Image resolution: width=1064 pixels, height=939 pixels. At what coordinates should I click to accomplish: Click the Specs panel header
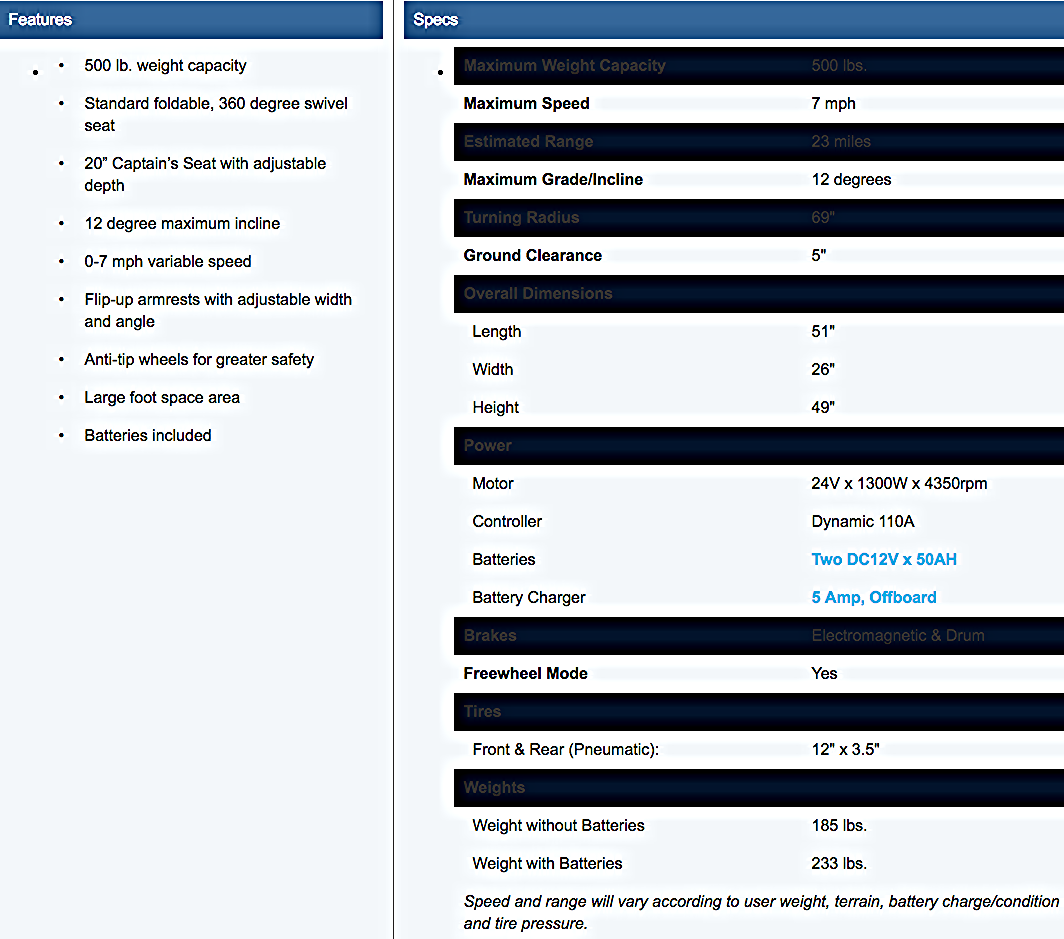pyautogui.click(x=734, y=20)
